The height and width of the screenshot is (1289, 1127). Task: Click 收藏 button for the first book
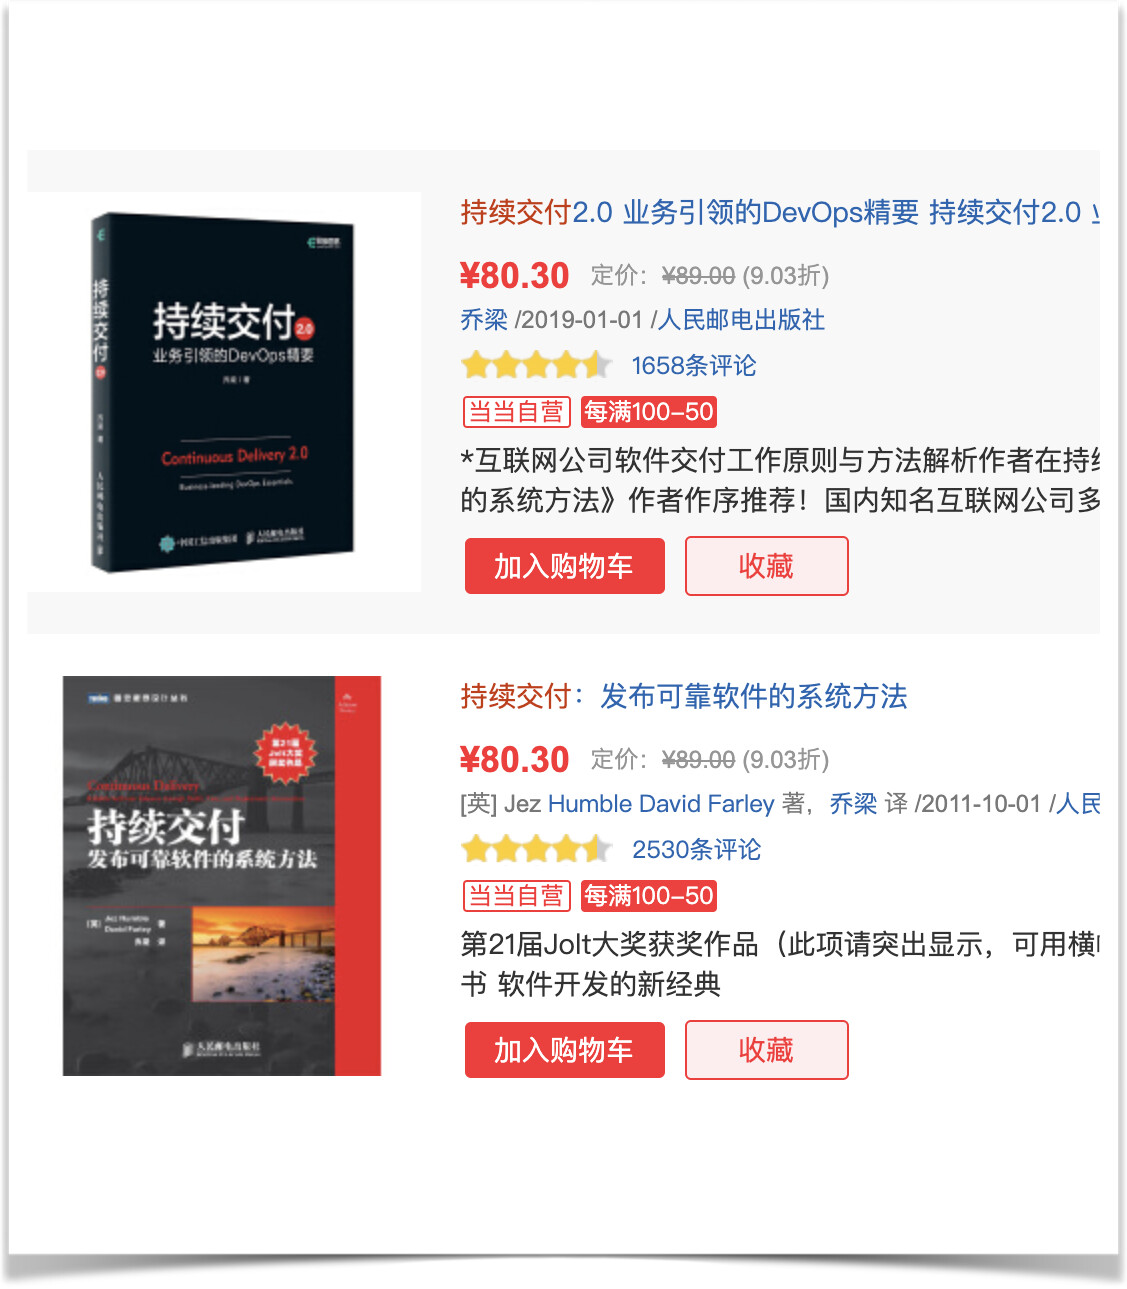767,566
